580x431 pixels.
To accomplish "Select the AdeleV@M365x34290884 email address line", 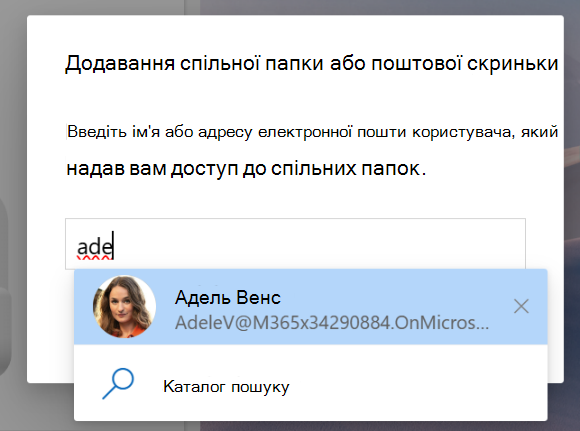I will (332, 323).
